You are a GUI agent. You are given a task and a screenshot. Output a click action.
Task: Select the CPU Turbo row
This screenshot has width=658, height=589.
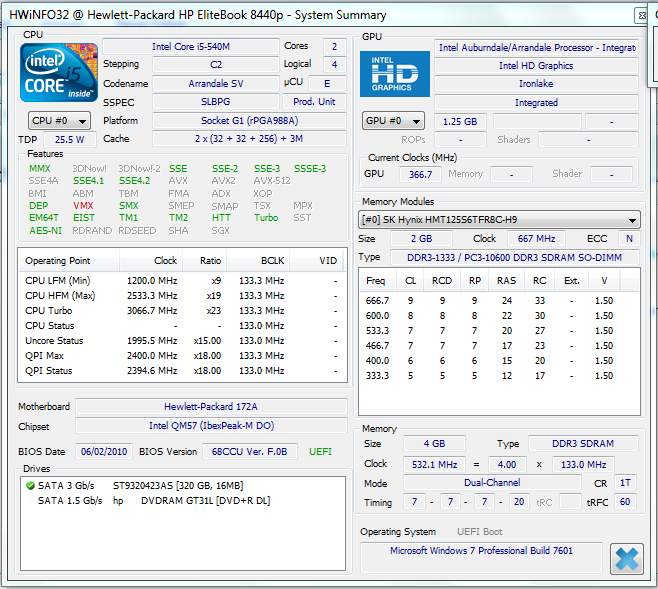coord(181,311)
